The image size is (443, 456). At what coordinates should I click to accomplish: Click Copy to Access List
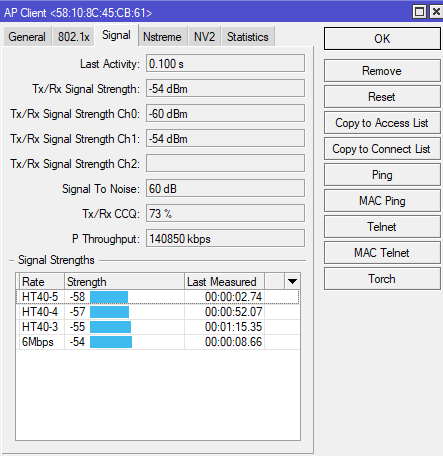click(x=382, y=123)
